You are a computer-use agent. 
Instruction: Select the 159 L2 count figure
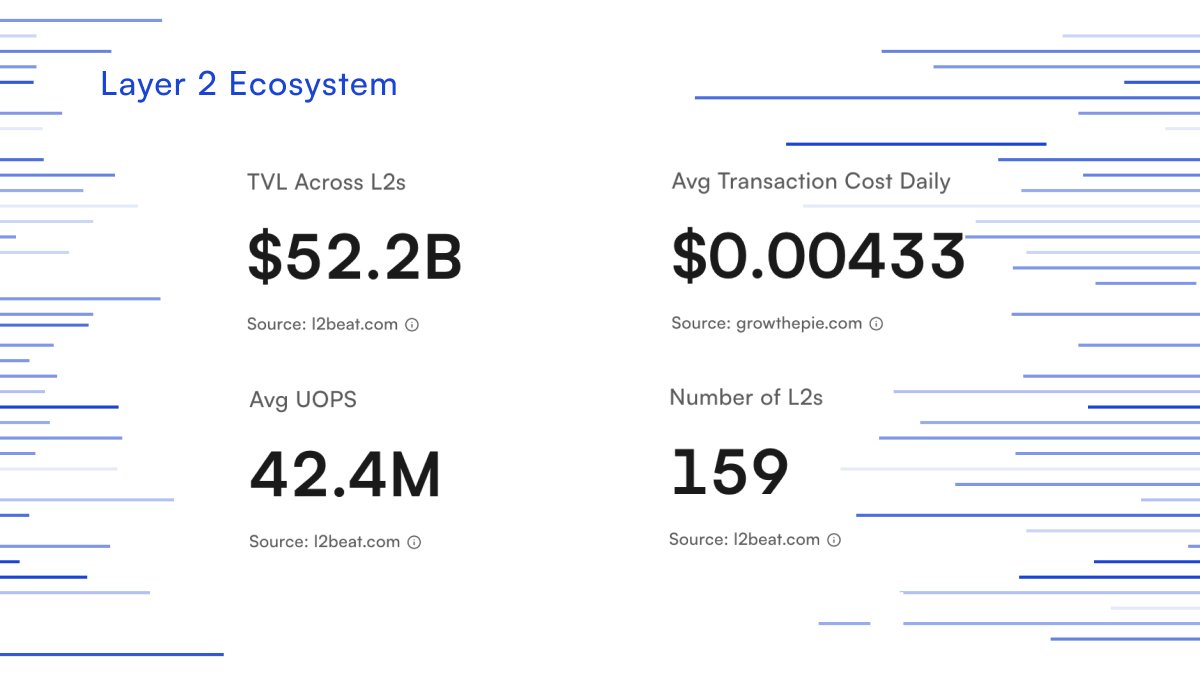coord(729,472)
